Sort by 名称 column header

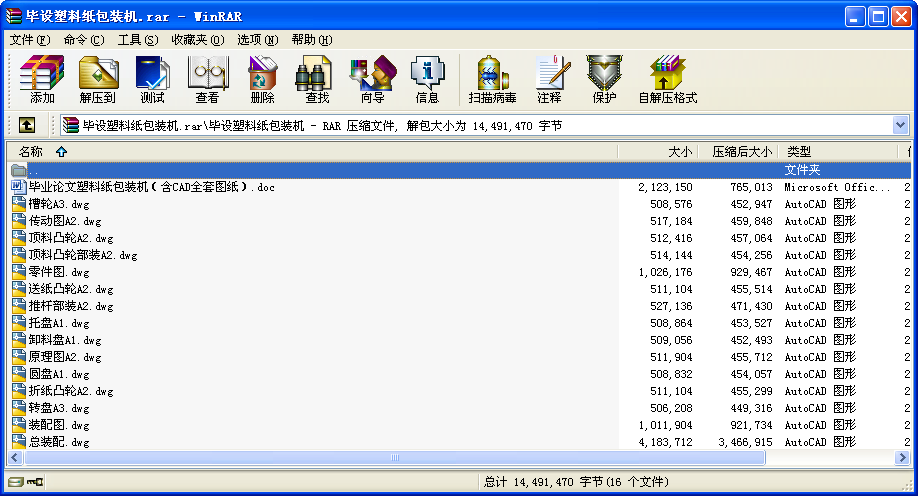pyautogui.click(x=31, y=152)
